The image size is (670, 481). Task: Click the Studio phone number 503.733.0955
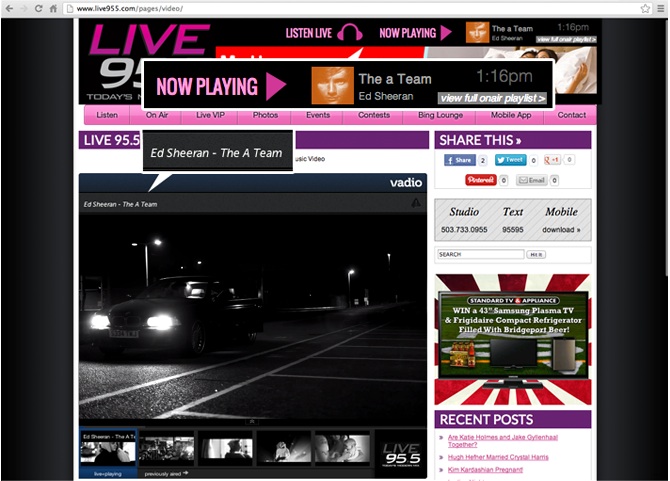[464, 230]
